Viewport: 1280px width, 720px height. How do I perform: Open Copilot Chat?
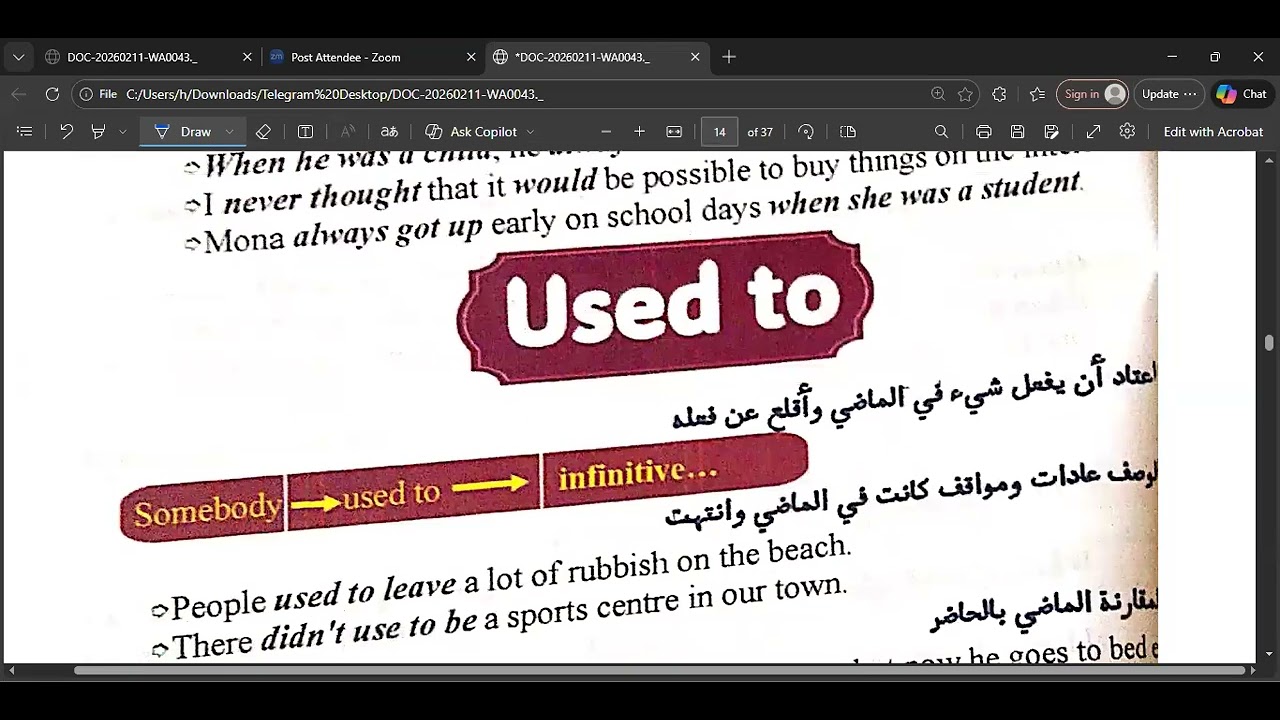point(1241,94)
